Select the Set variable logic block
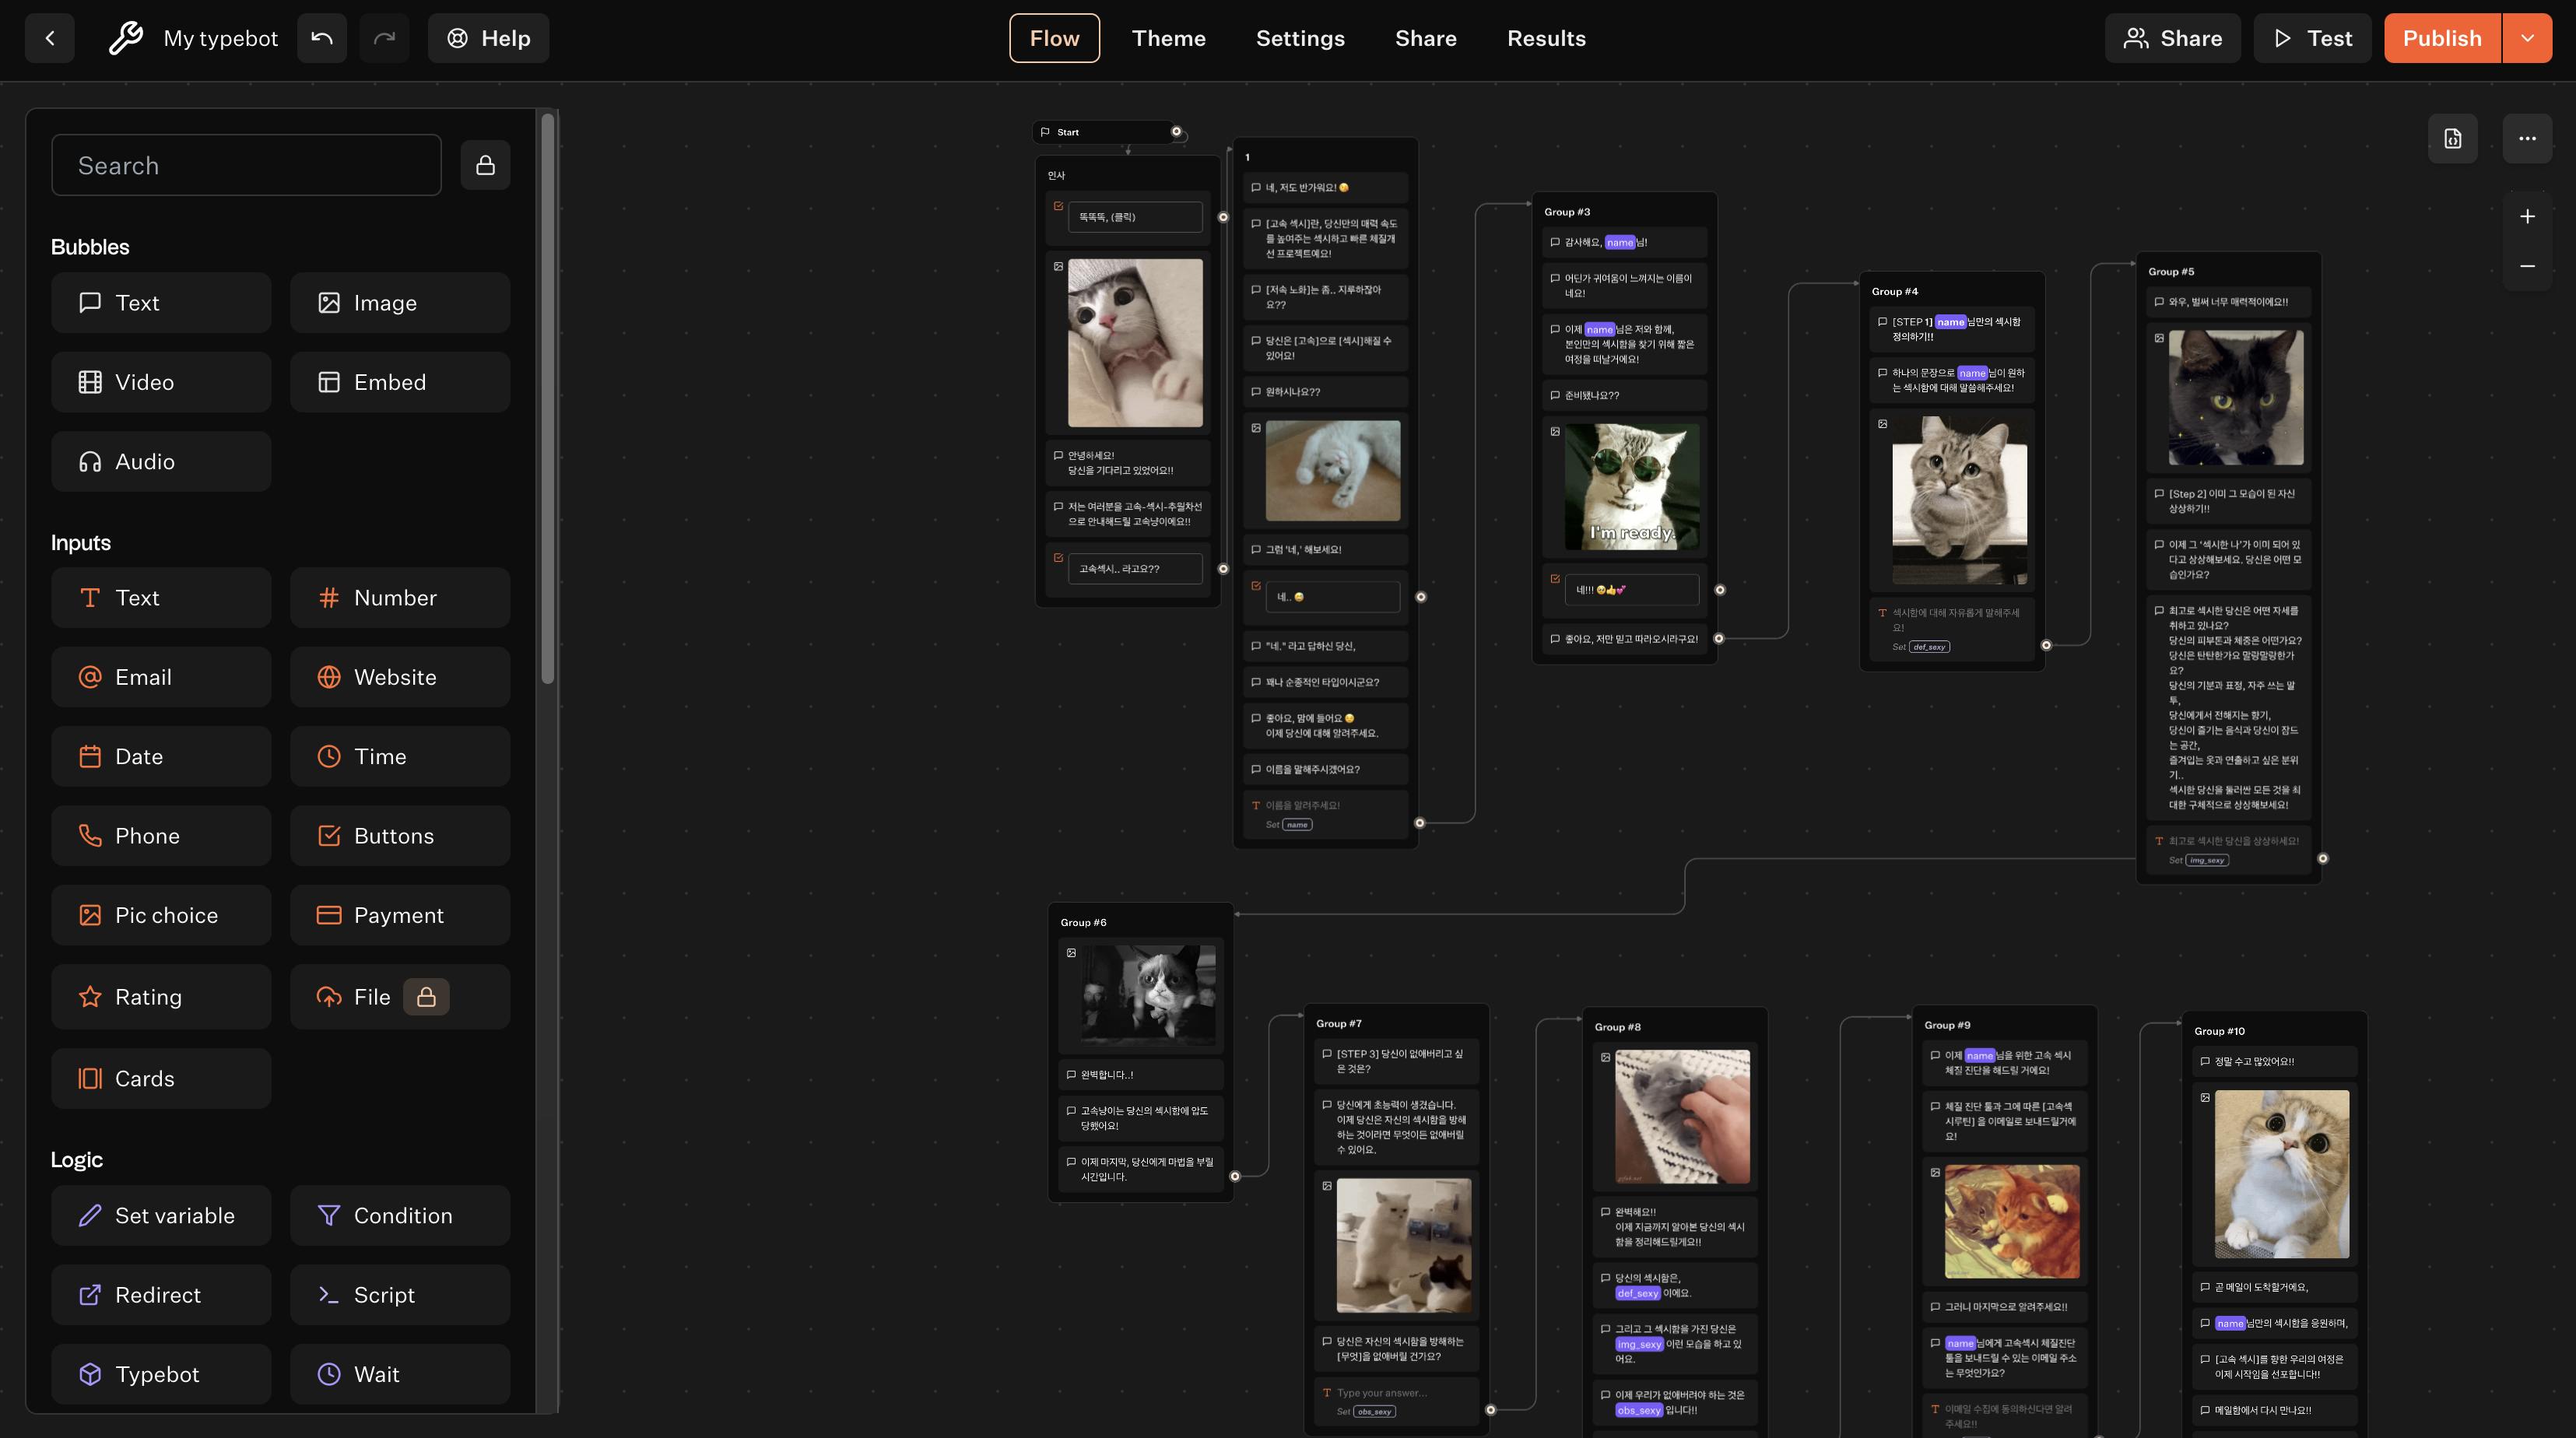2576x1438 pixels. pos(161,1215)
